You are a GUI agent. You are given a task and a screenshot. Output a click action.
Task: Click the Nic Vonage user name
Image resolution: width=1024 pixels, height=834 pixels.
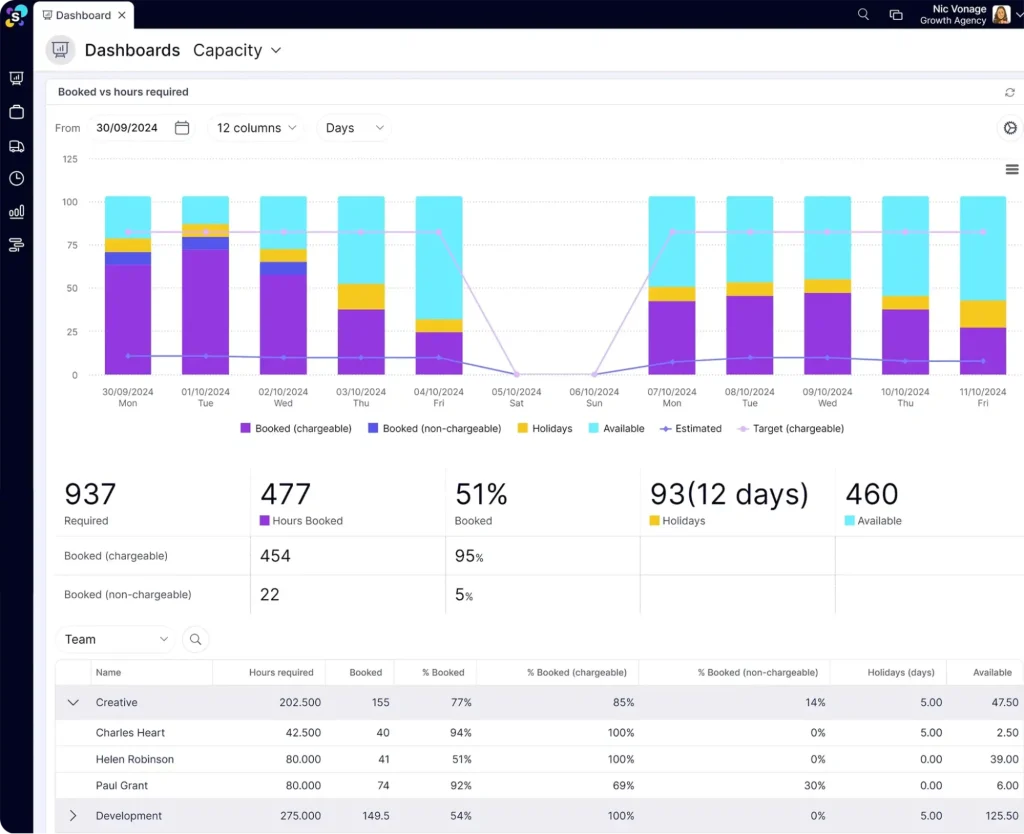pyautogui.click(x=959, y=9)
